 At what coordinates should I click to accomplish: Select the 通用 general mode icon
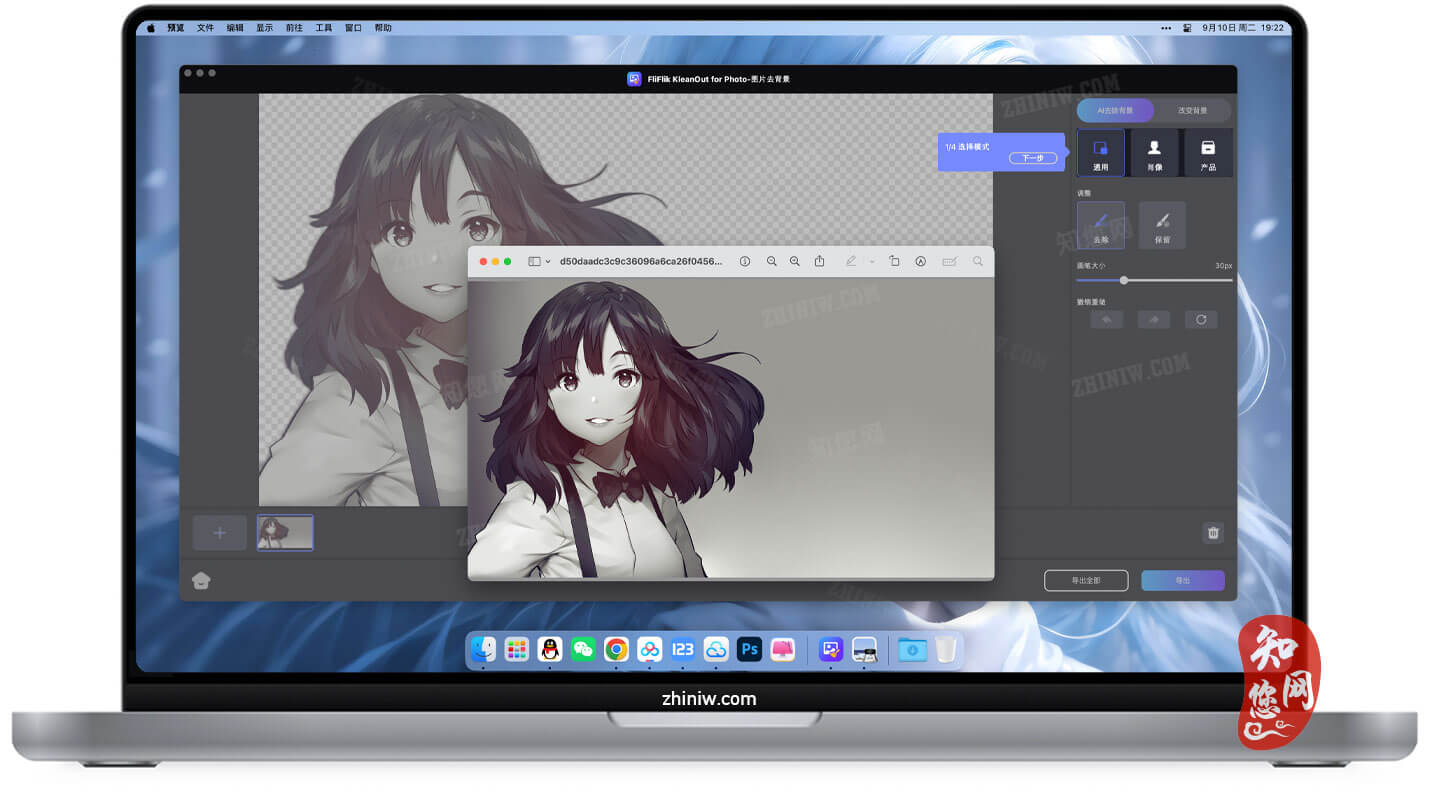(x=1100, y=153)
